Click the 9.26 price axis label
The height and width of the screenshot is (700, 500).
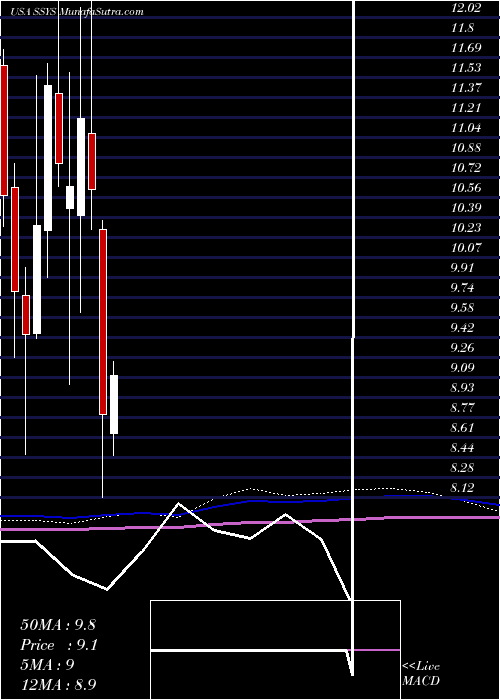462,348
